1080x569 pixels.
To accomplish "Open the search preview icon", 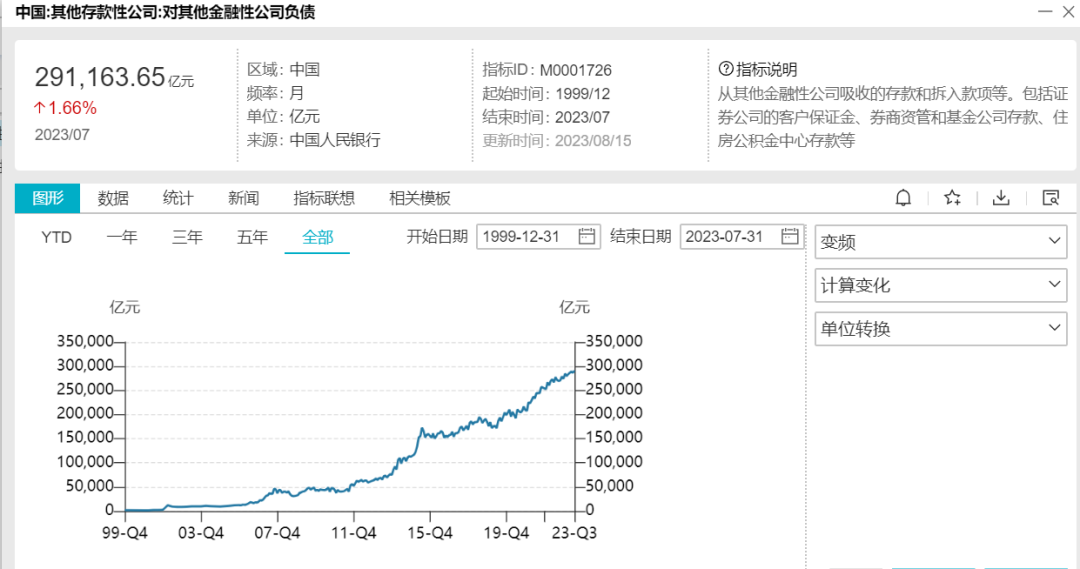I will (1050, 198).
